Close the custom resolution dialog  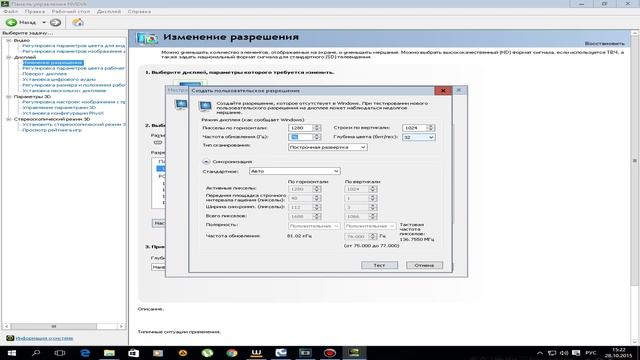point(443,91)
